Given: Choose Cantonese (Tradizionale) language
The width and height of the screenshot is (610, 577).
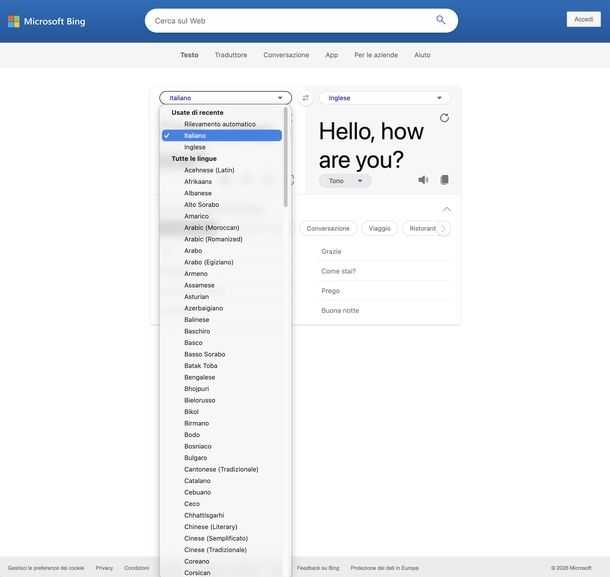Looking at the screenshot, I should 222,469.
